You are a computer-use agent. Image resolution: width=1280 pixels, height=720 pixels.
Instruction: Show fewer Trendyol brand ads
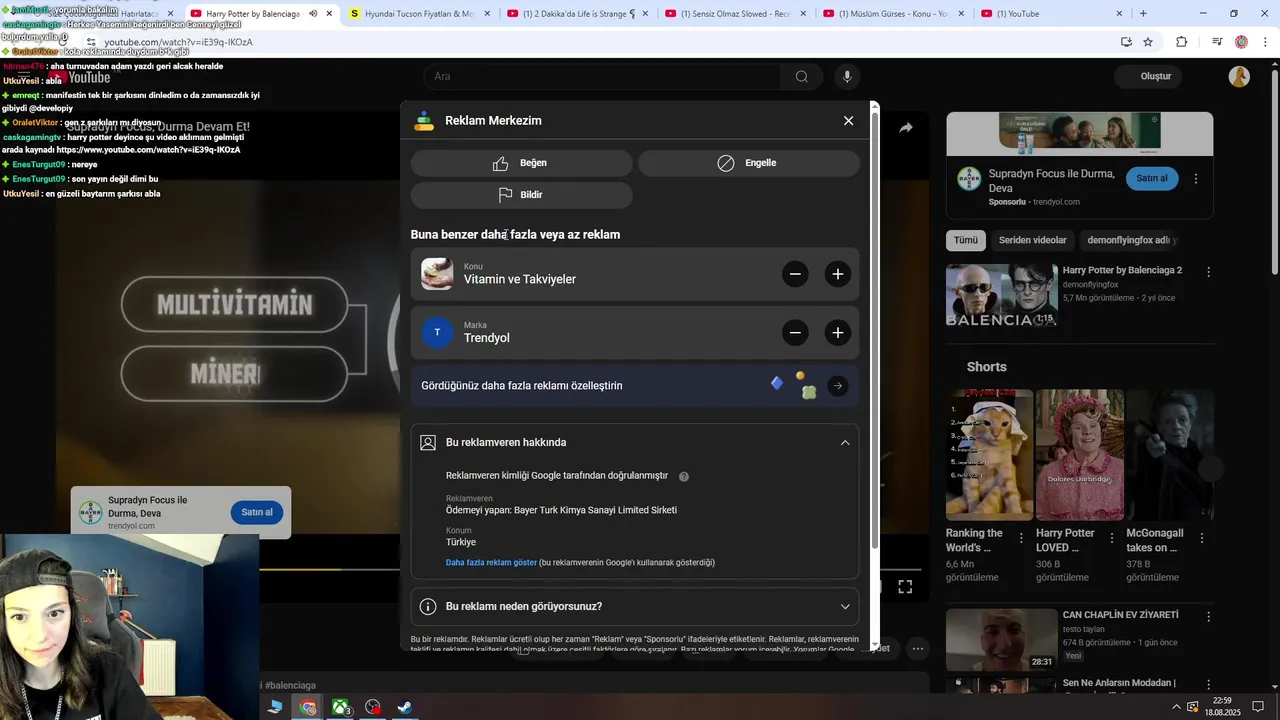click(x=795, y=333)
